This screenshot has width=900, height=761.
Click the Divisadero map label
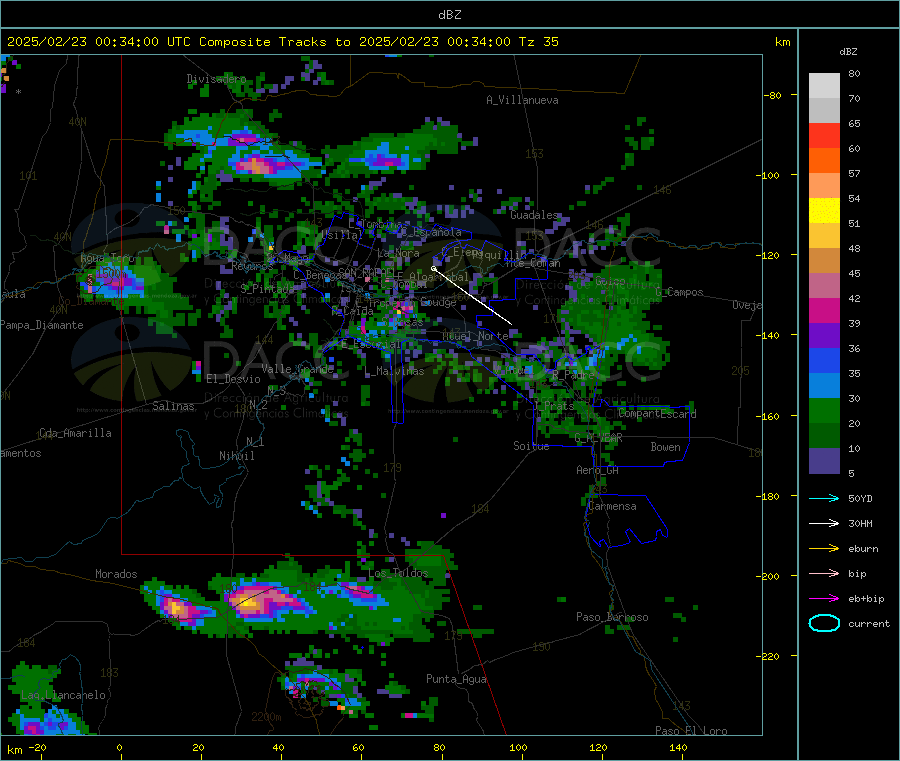tap(216, 79)
